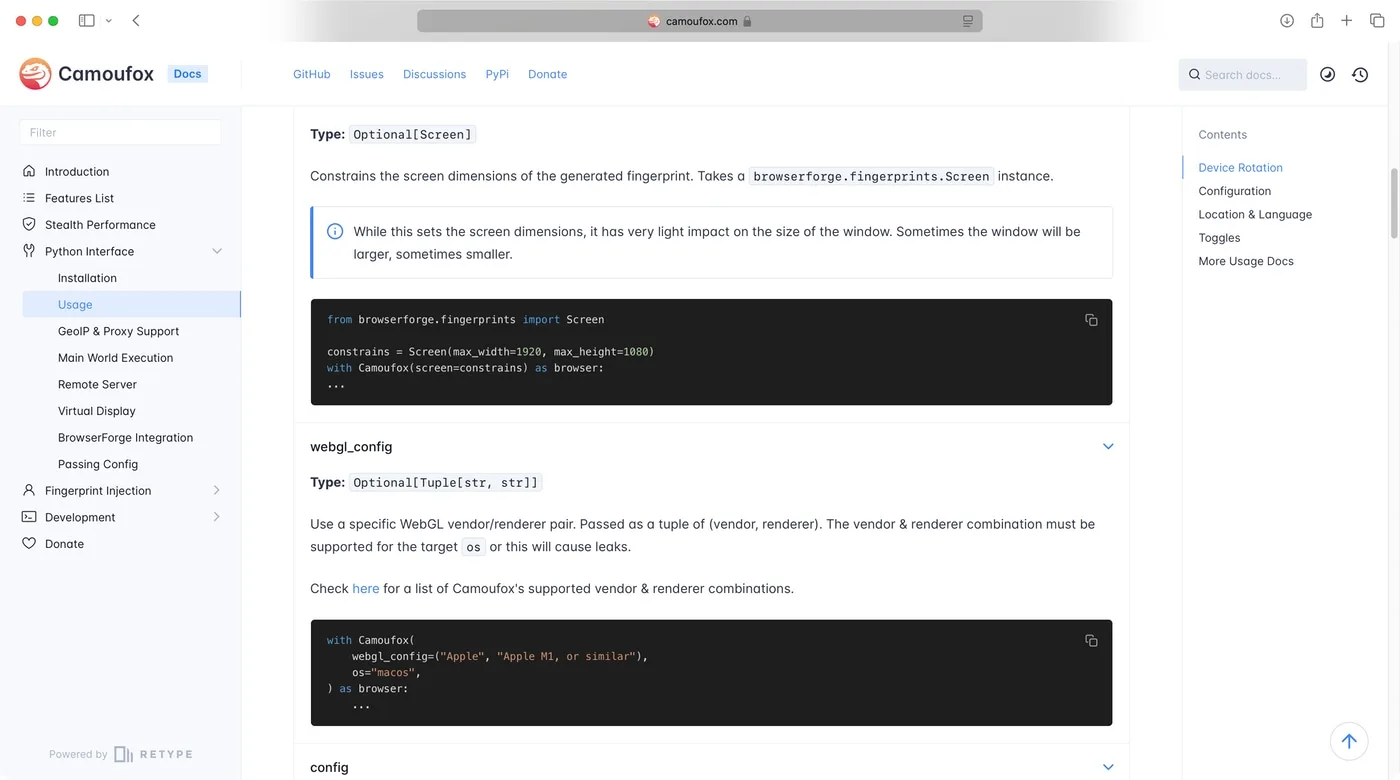
Task: Open the PyPi navigation link
Action: click(497, 74)
